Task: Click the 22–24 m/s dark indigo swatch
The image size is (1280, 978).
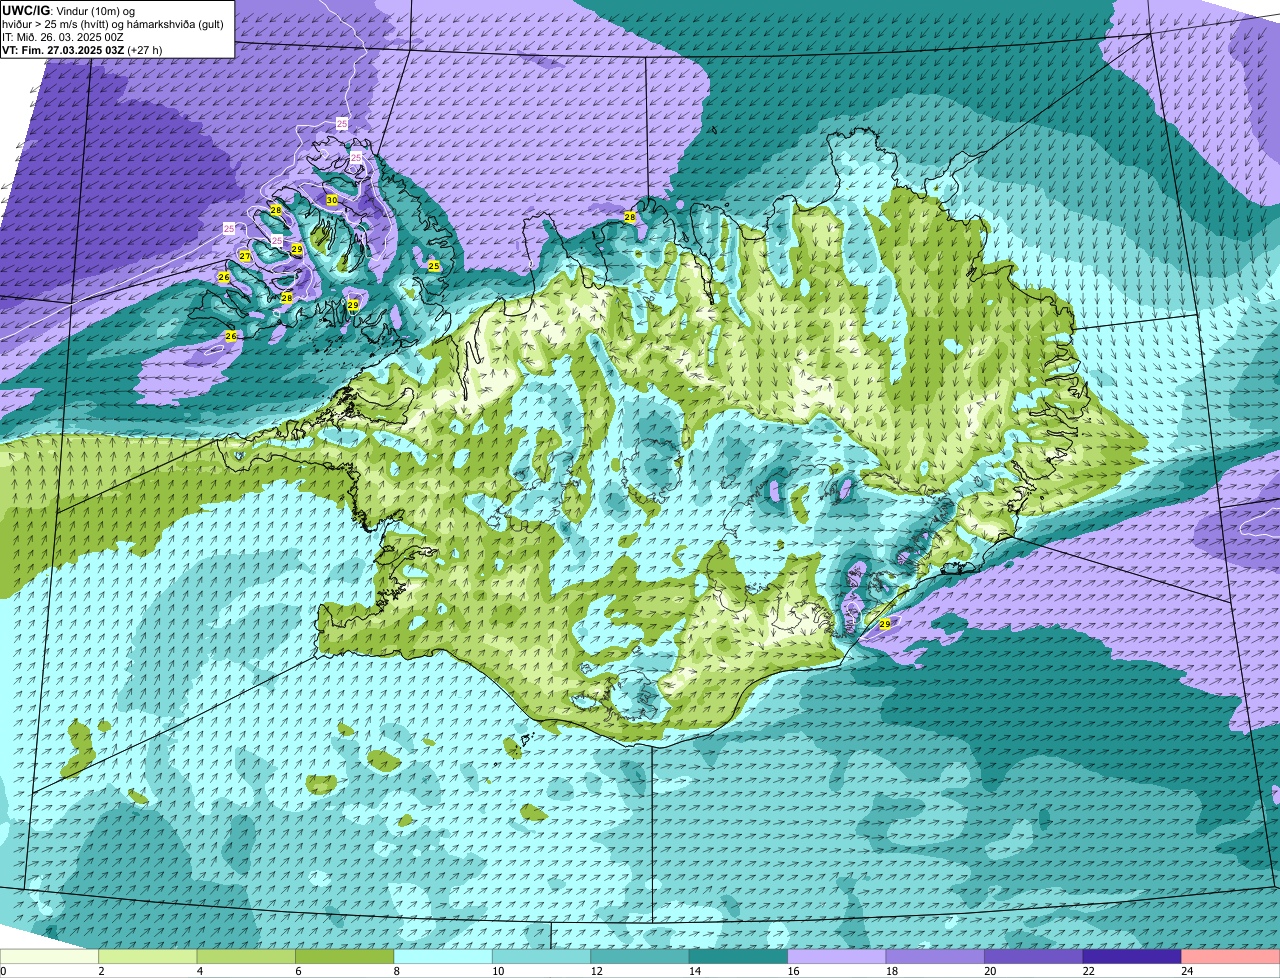Action: (x=1132, y=956)
